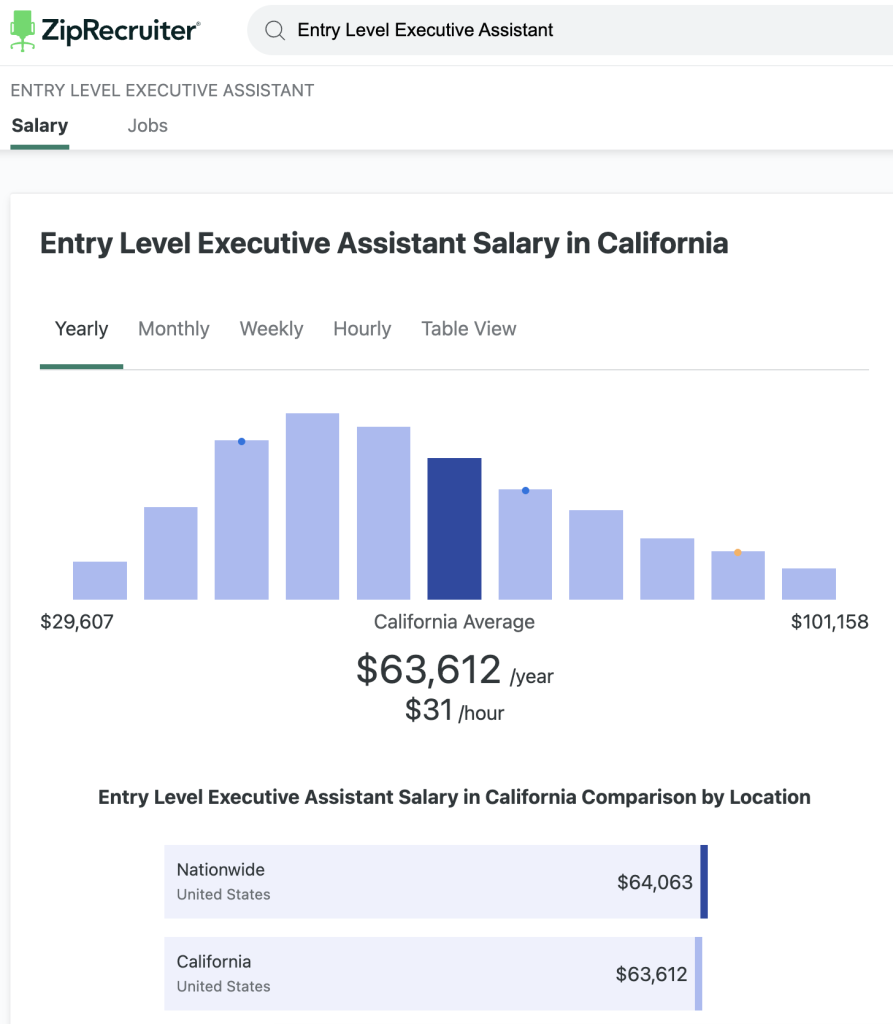Image resolution: width=893 pixels, height=1024 pixels.
Task: Click the rightmost histogram bar
Action: (809, 584)
